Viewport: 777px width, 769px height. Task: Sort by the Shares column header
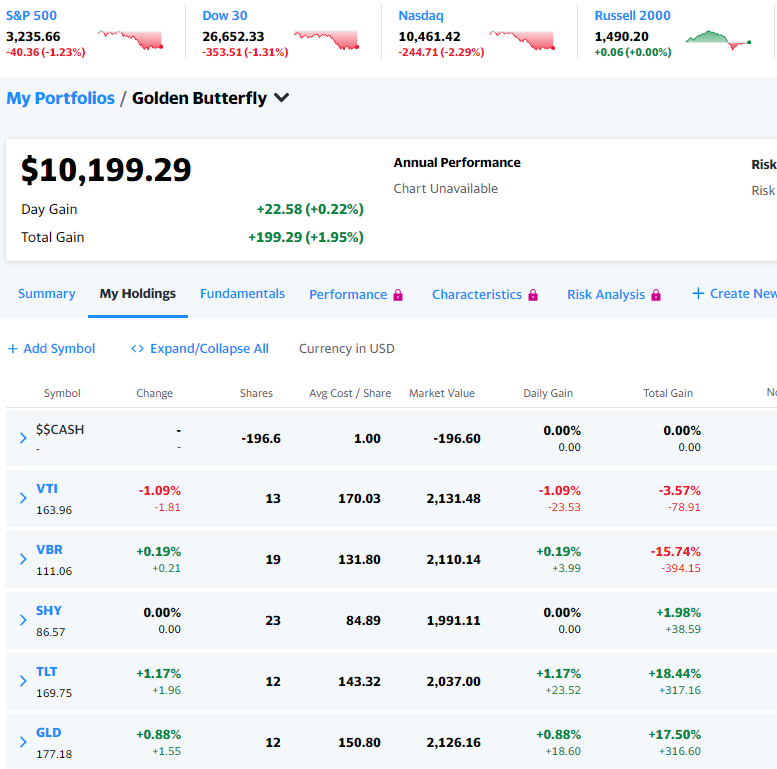tap(256, 393)
